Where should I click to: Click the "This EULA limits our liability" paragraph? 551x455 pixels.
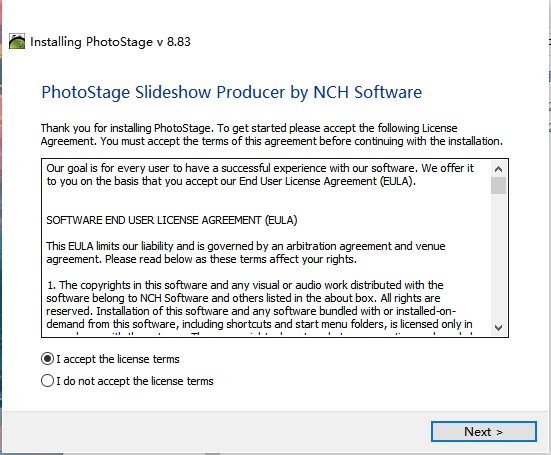pos(246,253)
